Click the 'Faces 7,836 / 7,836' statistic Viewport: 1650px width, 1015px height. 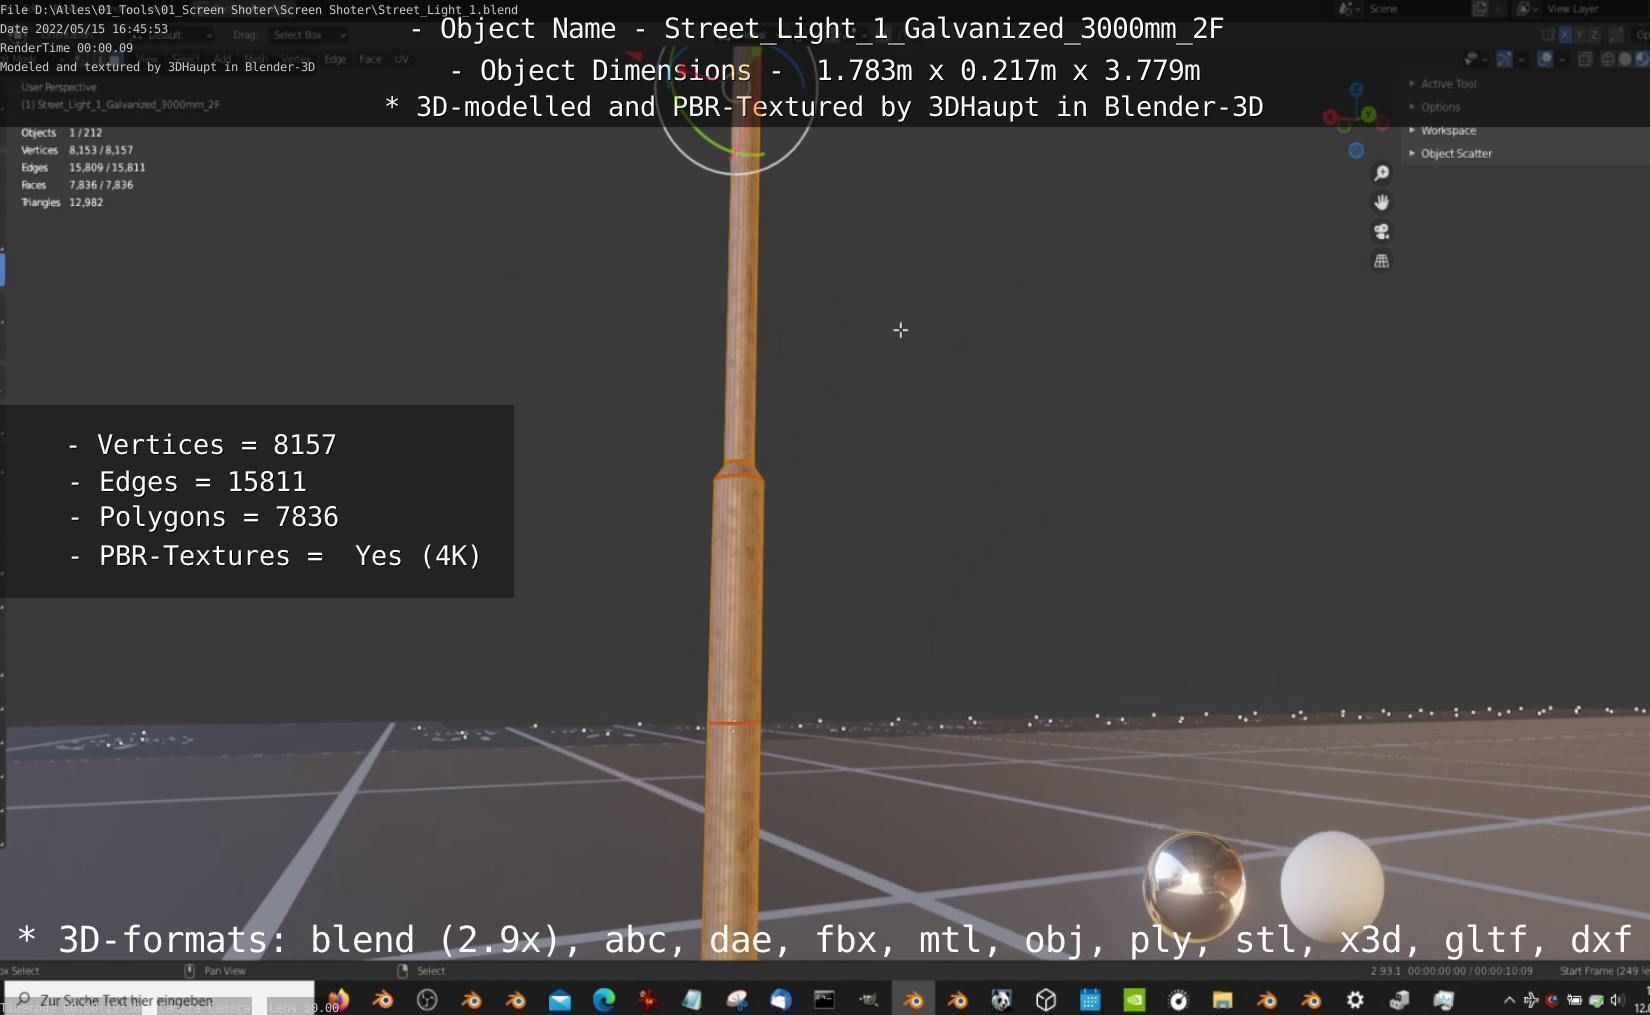[x=77, y=185]
